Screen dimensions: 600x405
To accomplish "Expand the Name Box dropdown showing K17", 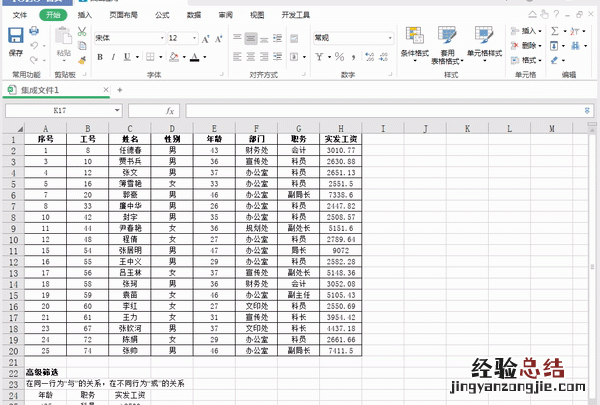I will [116, 110].
